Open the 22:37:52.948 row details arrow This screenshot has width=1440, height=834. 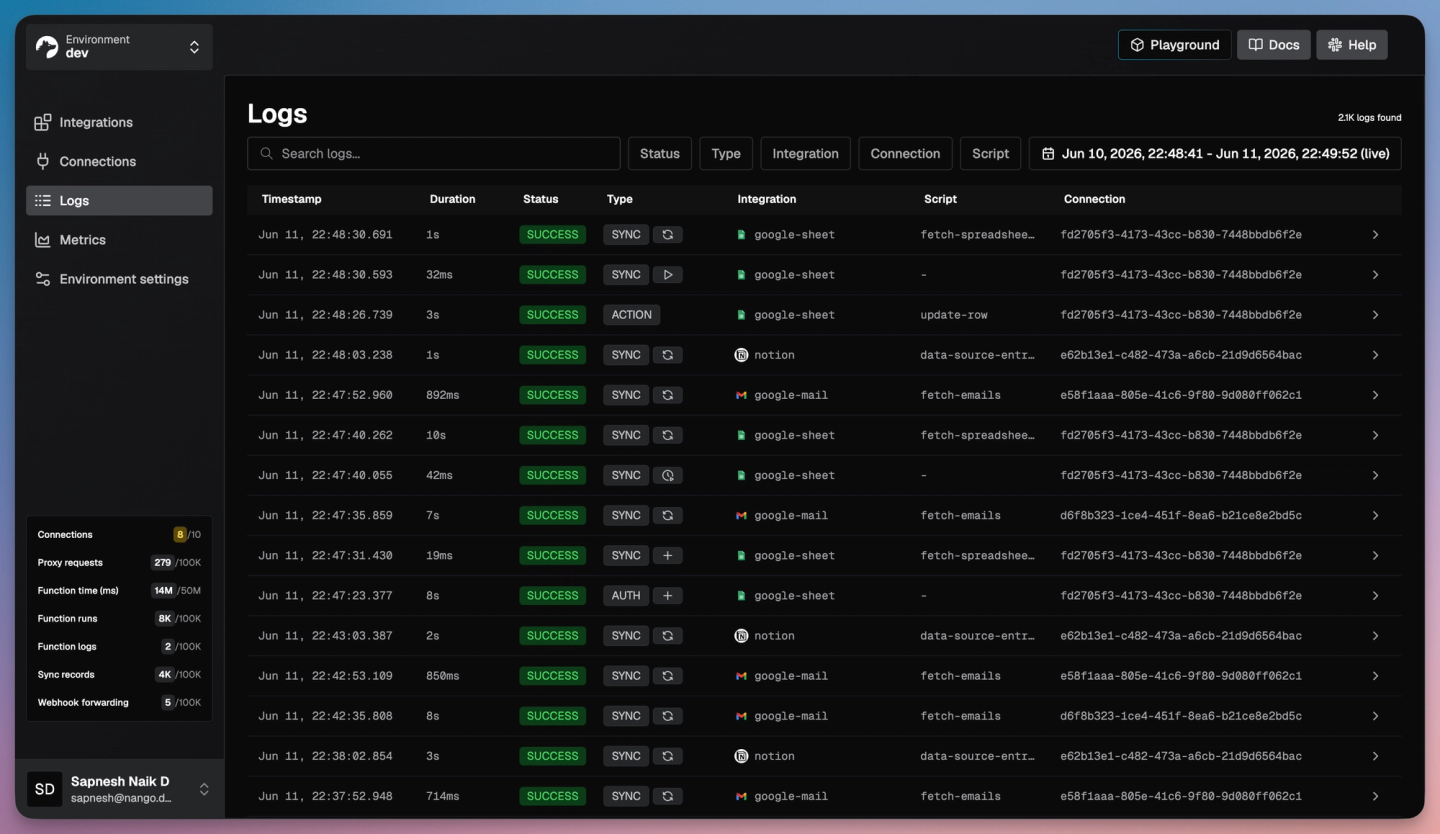(1375, 796)
